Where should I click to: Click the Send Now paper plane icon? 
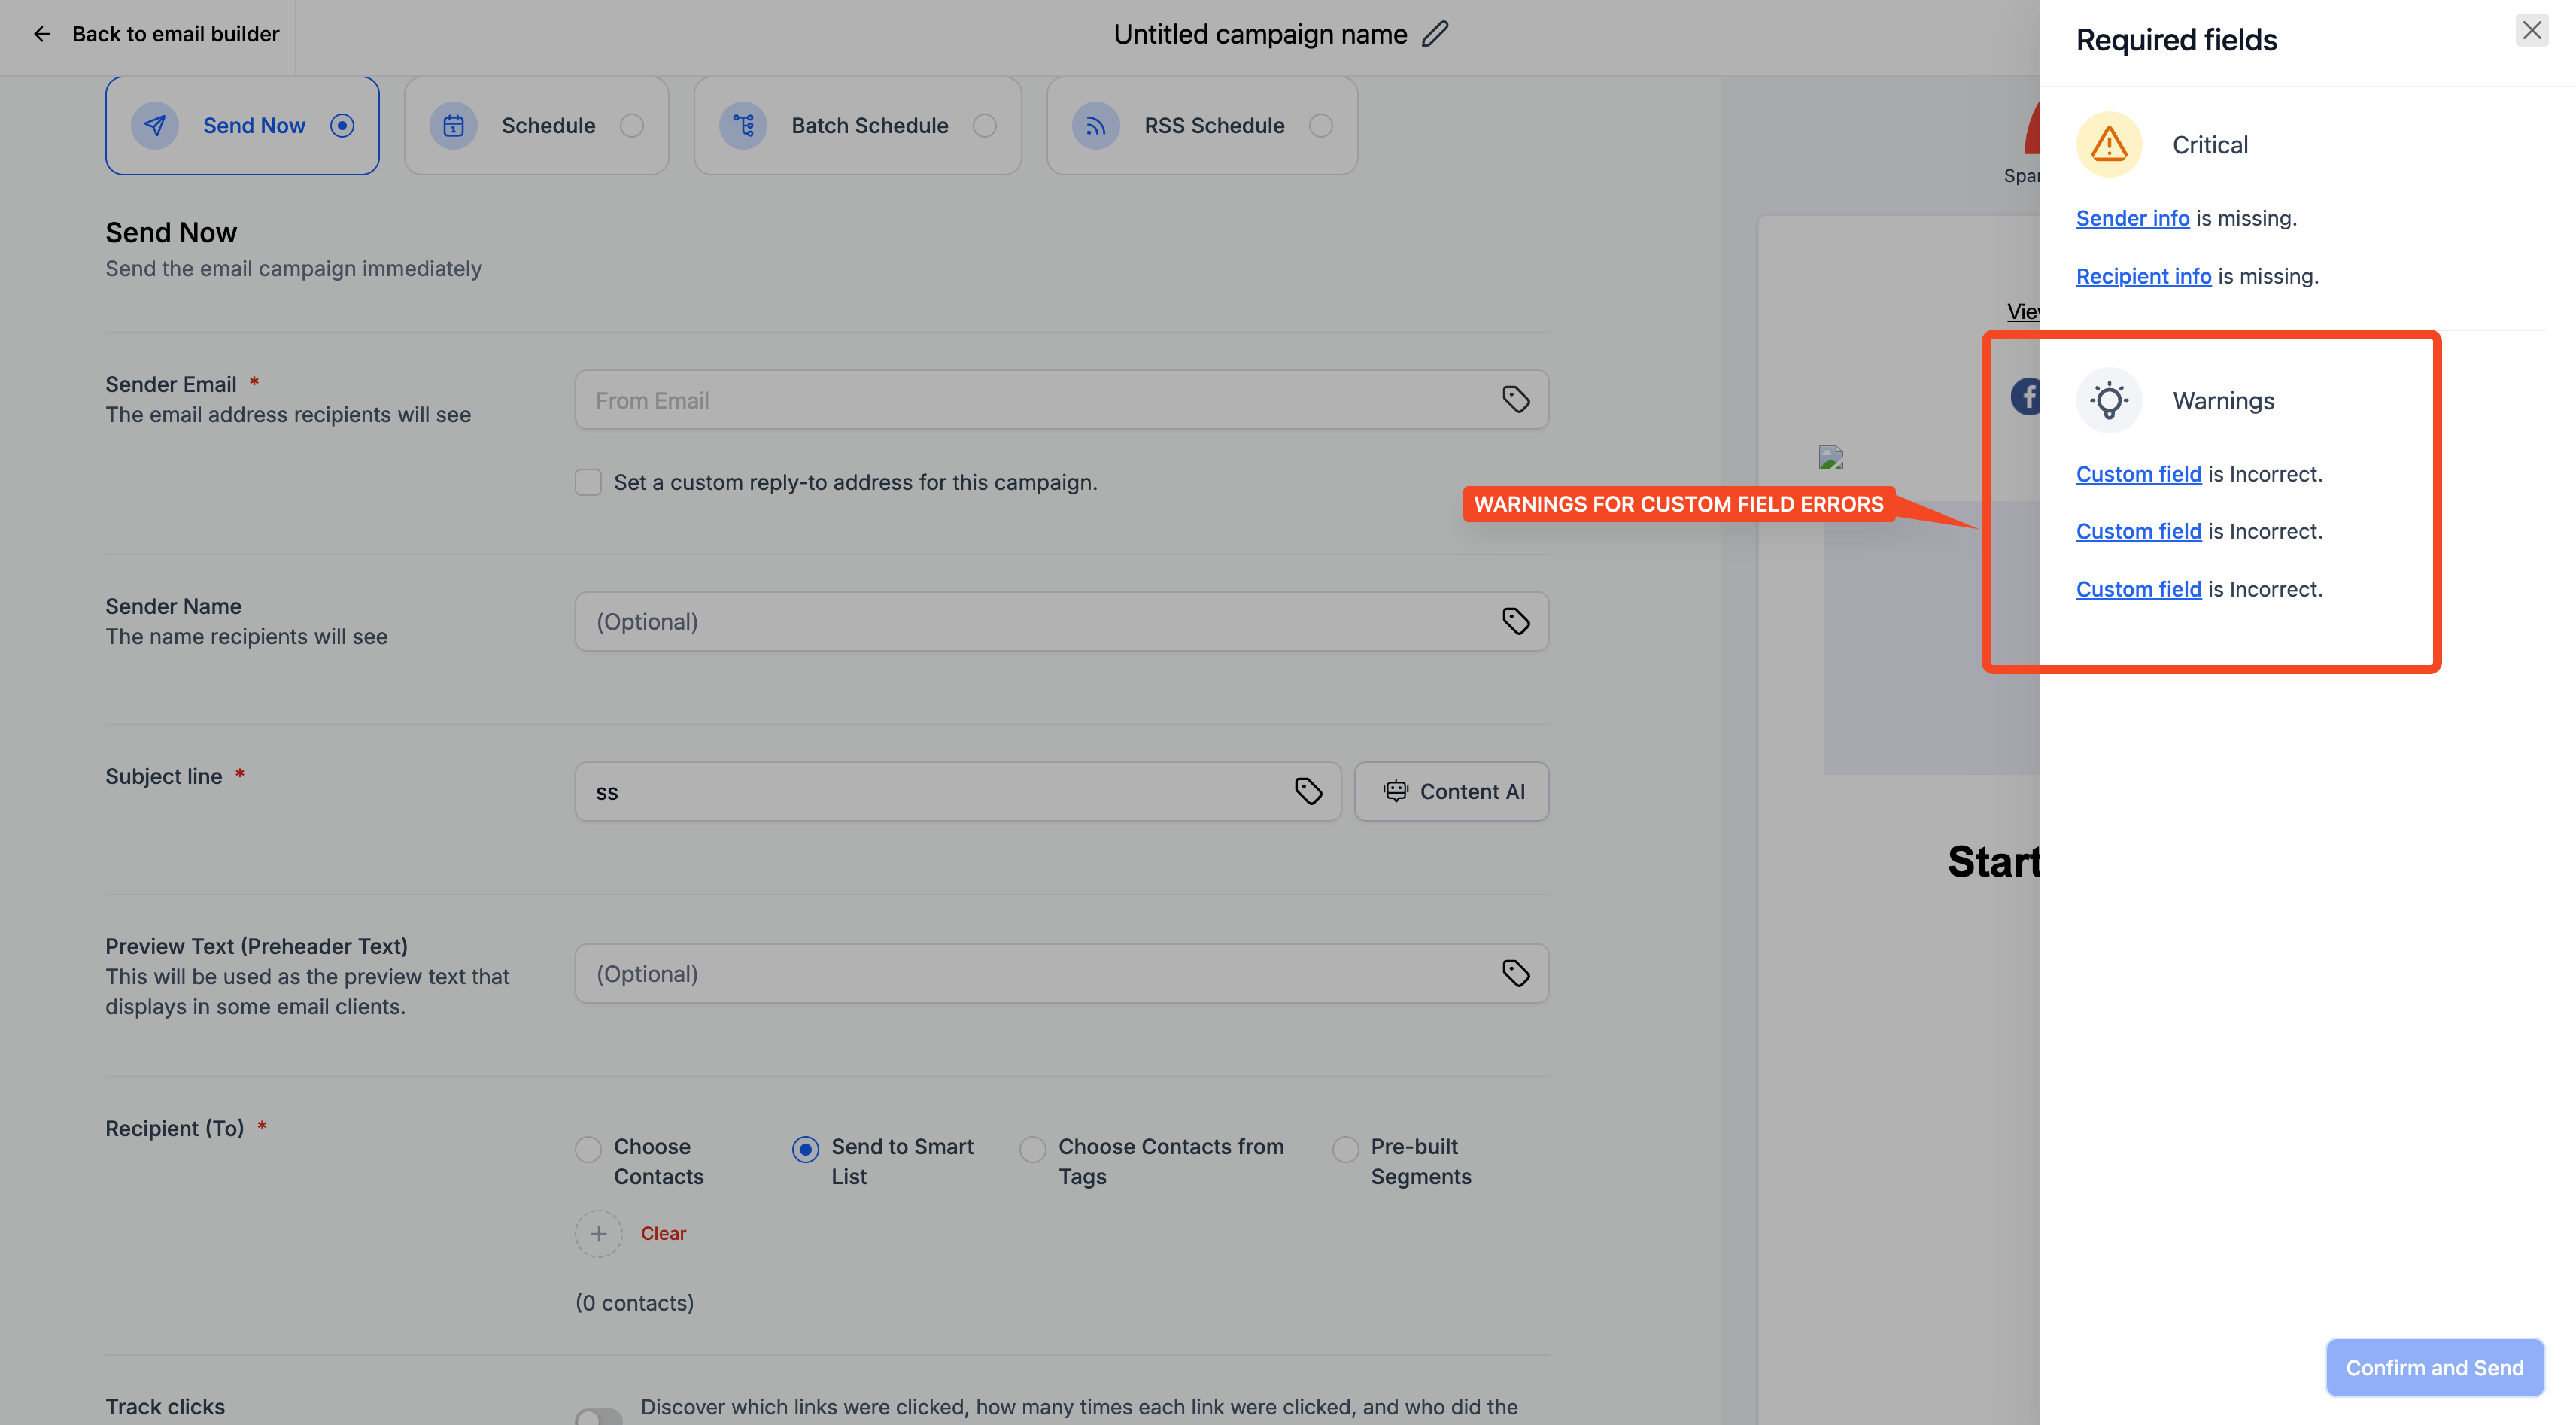click(x=155, y=125)
